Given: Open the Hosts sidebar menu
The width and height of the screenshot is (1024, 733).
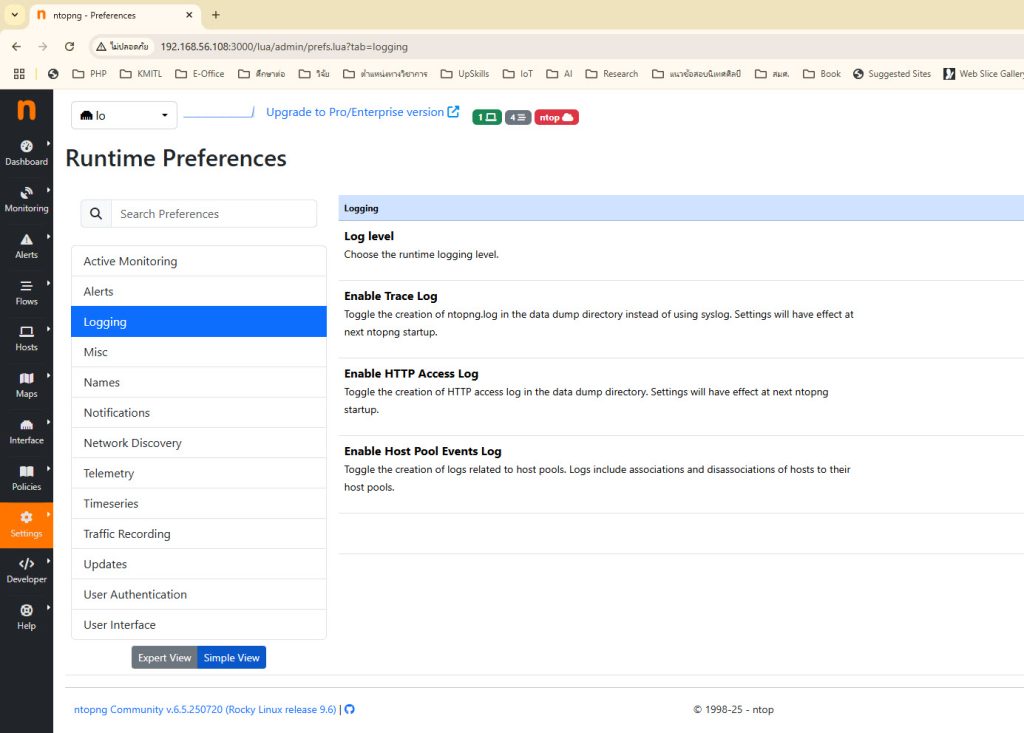Looking at the screenshot, I should pos(26,338).
